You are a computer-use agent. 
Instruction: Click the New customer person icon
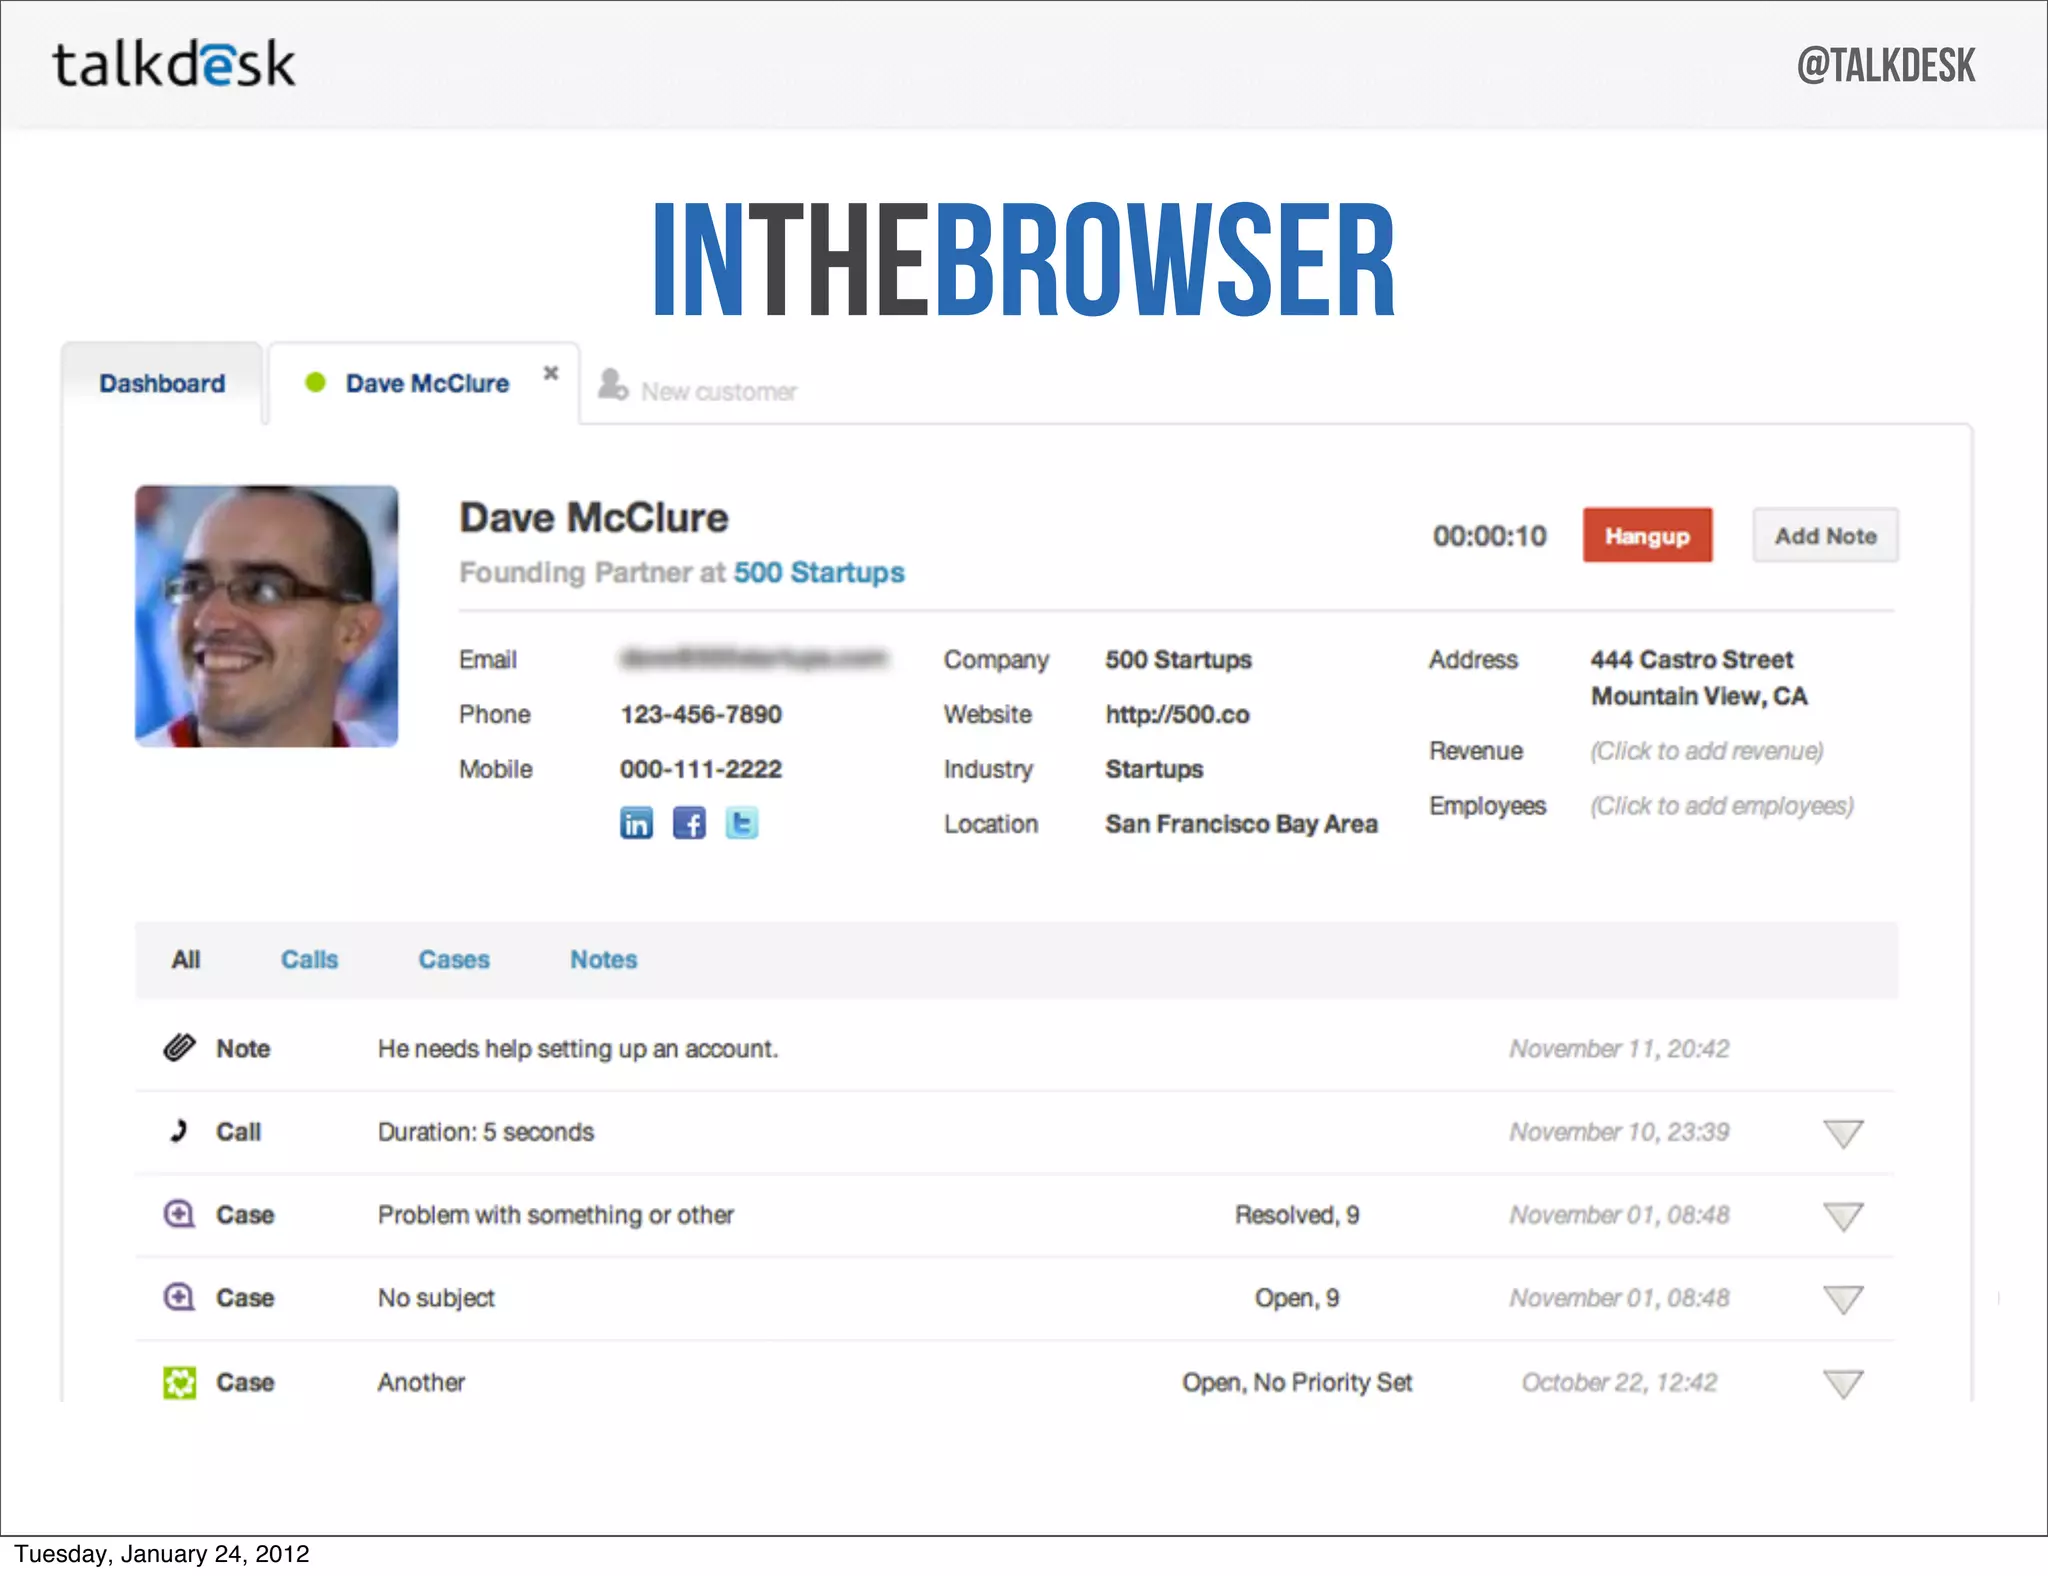[612, 384]
